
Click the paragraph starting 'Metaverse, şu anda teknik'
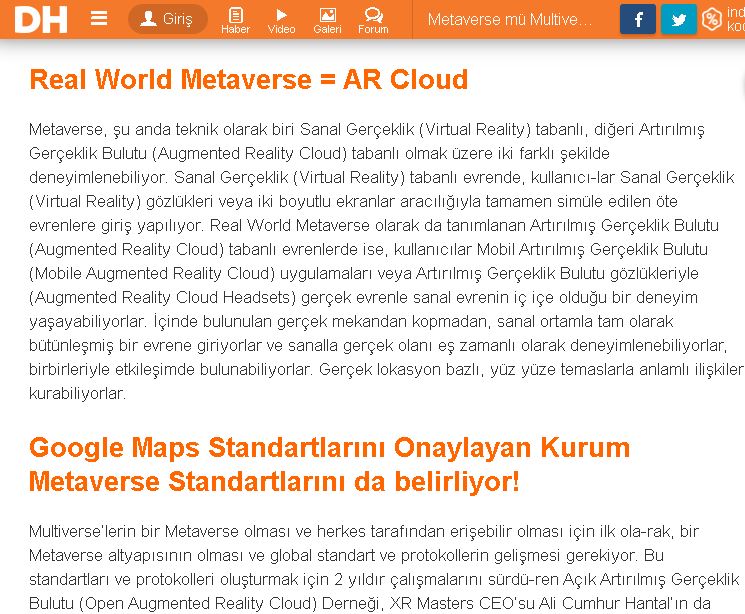[380, 261]
